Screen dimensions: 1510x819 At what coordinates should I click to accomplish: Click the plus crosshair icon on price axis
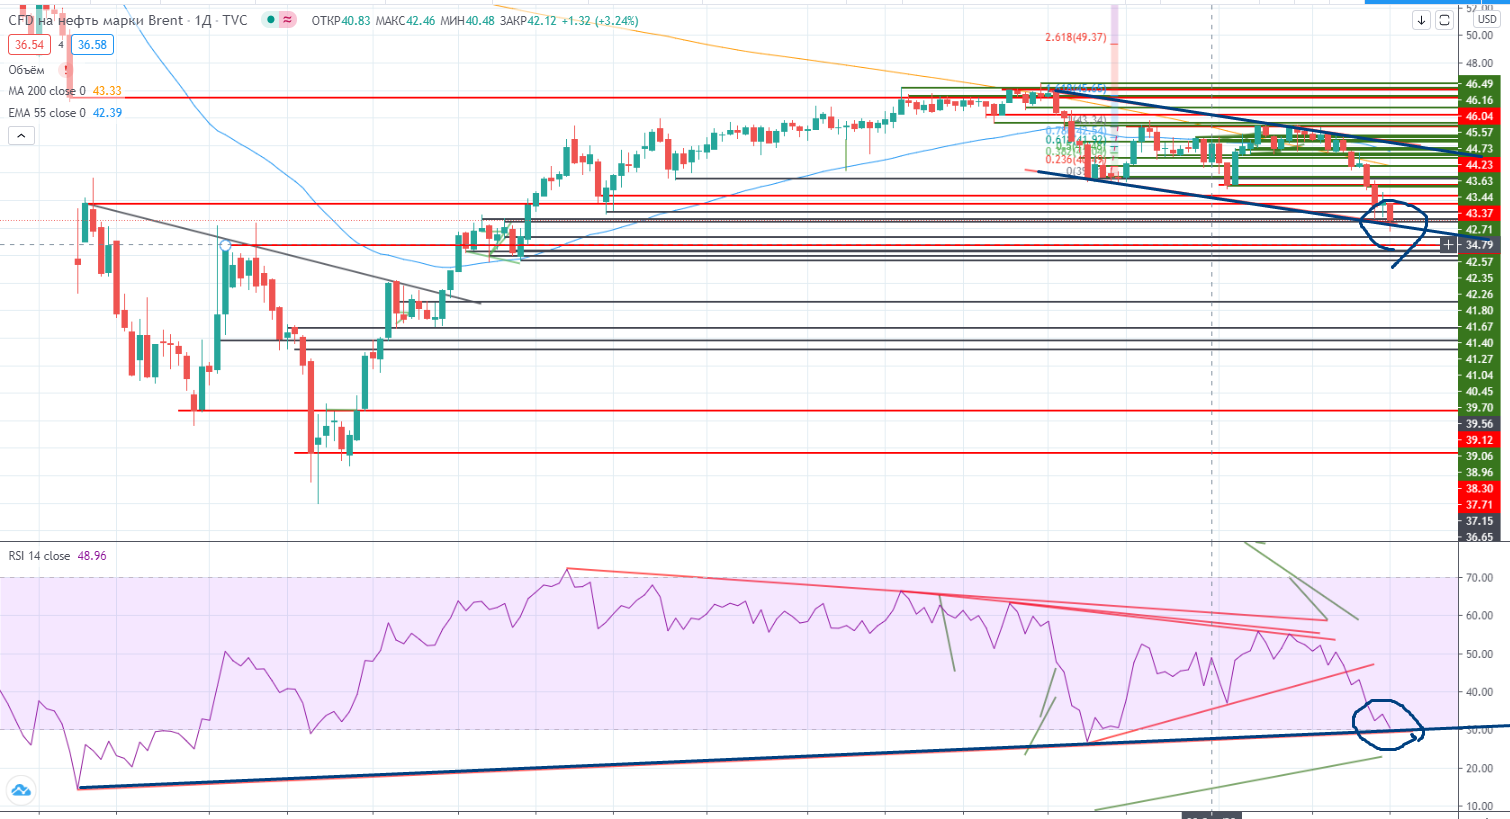pyautogui.click(x=1449, y=245)
